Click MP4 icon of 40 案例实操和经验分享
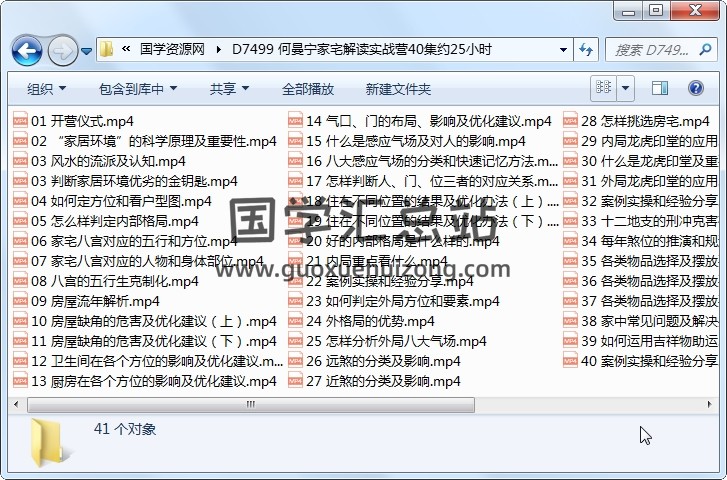 pyautogui.click(x=570, y=361)
